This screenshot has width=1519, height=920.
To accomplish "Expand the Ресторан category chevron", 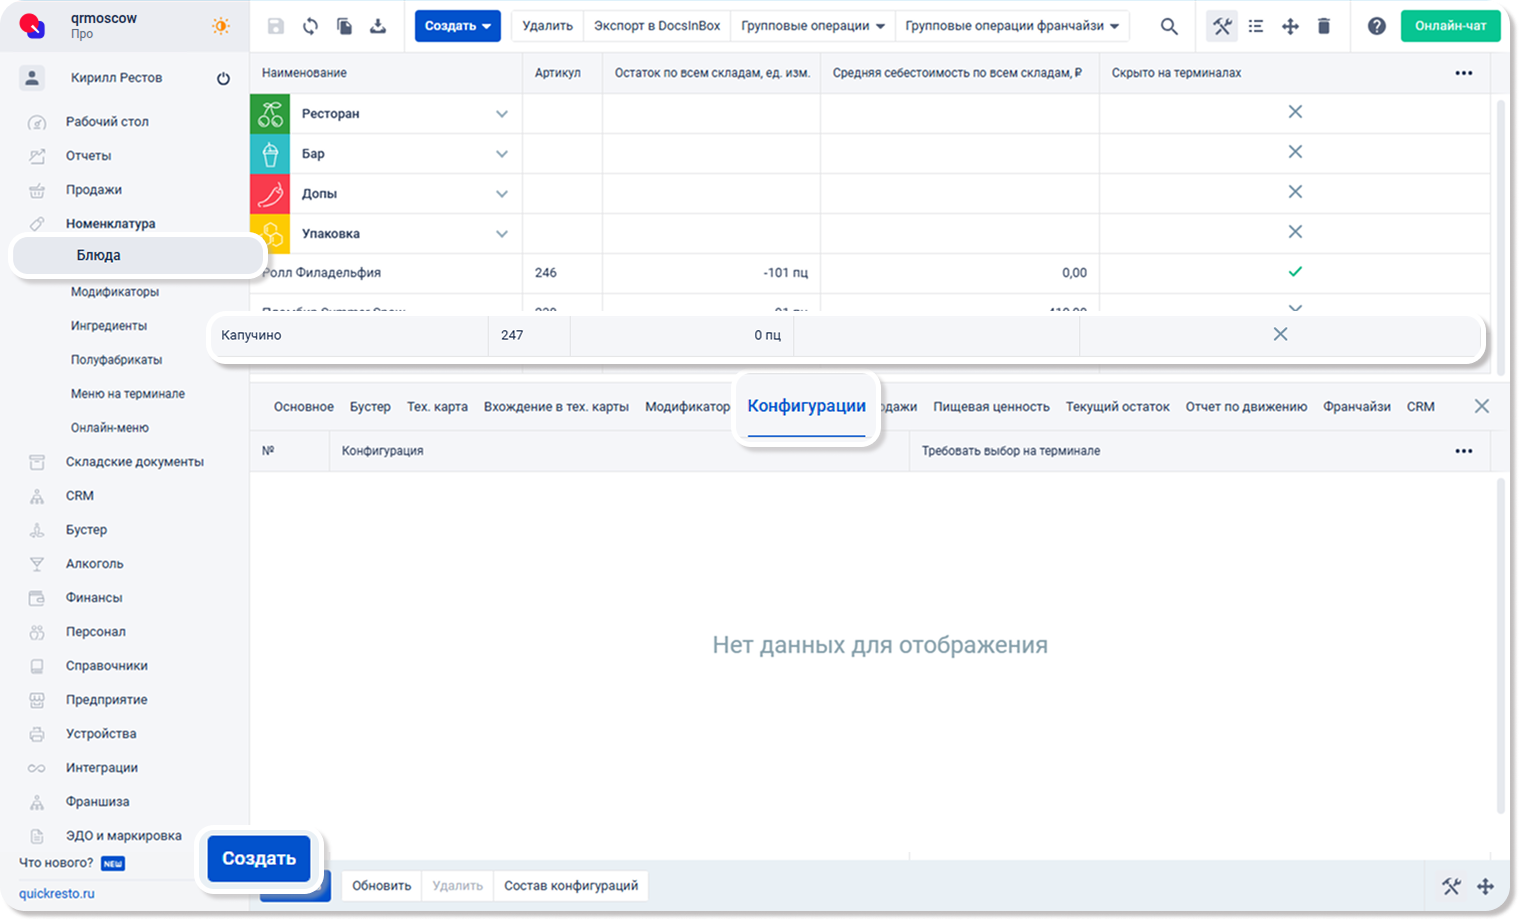I will click(x=502, y=114).
